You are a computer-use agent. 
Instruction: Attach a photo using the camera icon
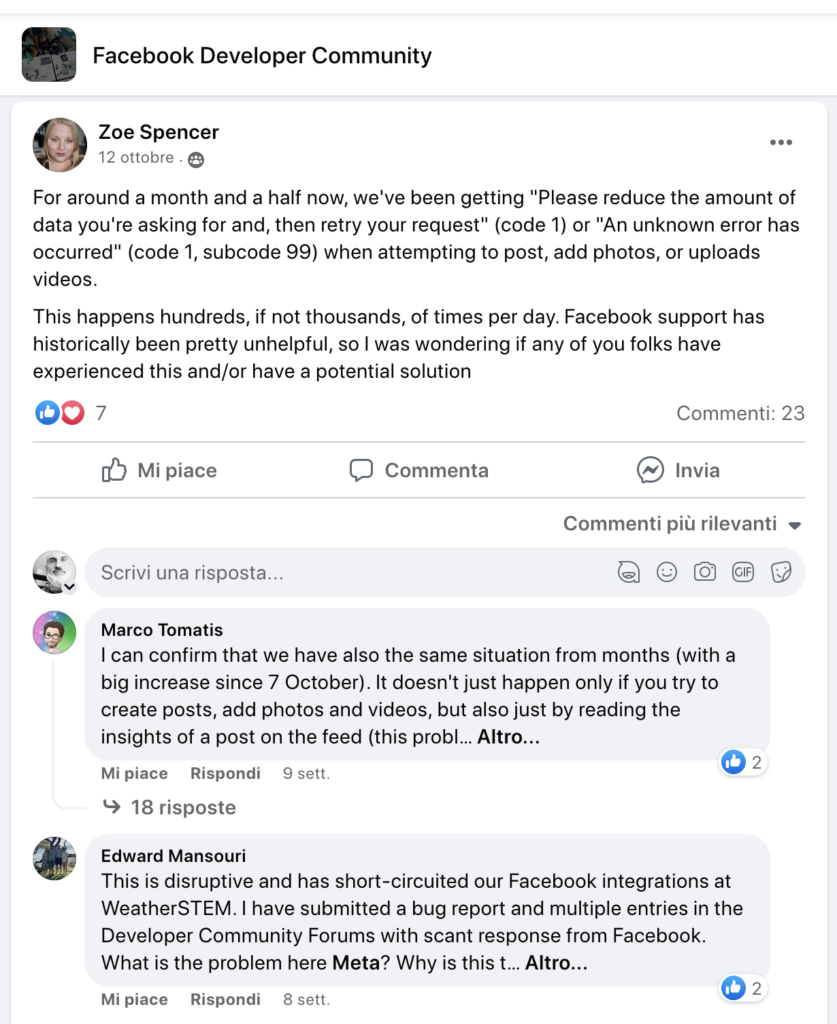coord(705,572)
